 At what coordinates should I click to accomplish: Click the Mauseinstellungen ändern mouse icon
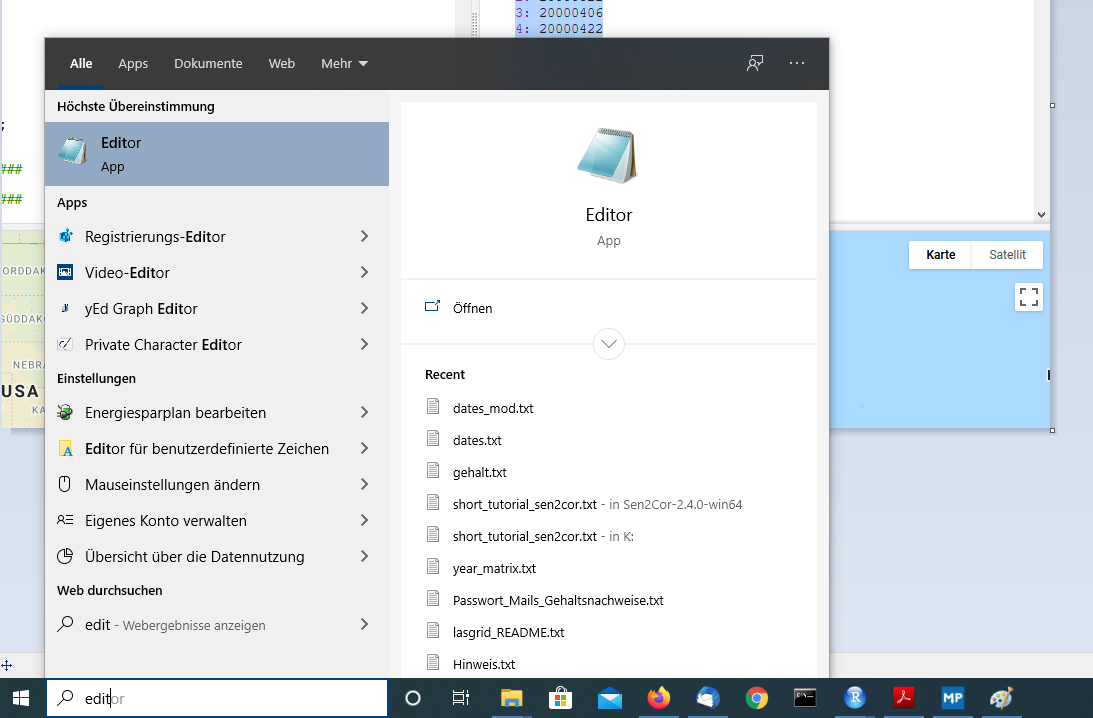click(x=65, y=484)
